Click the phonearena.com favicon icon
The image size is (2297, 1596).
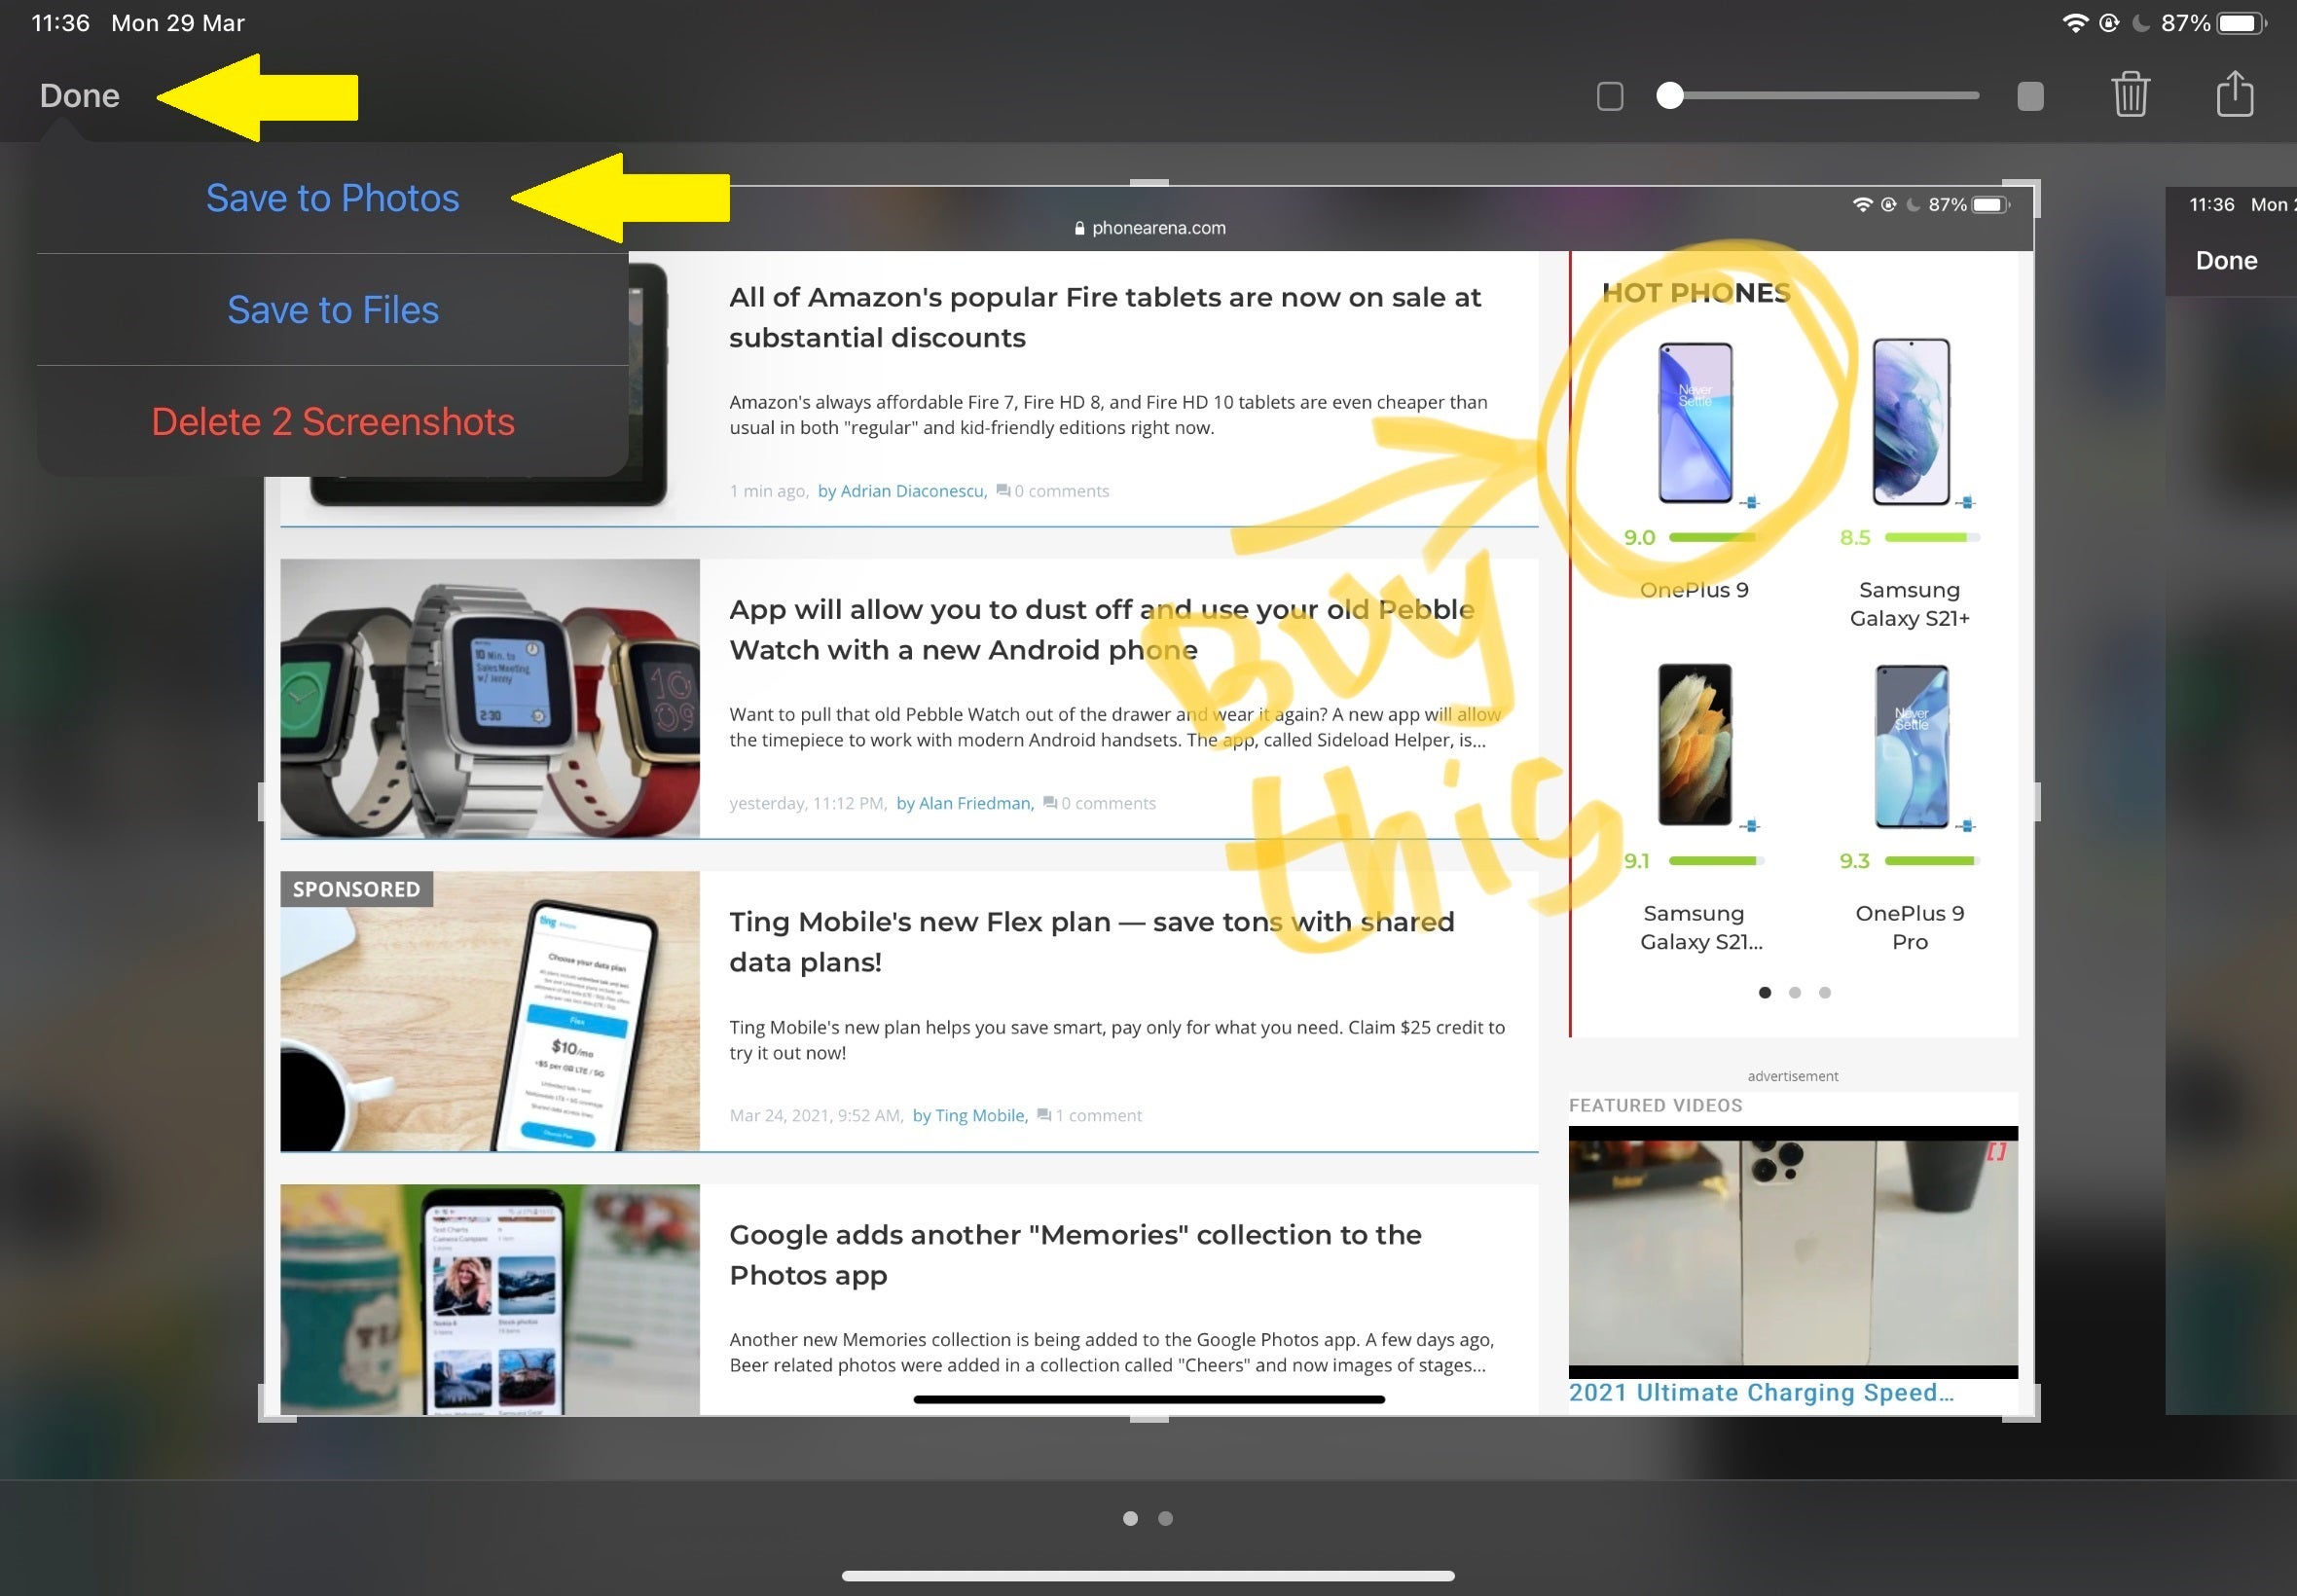click(x=1072, y=229)
